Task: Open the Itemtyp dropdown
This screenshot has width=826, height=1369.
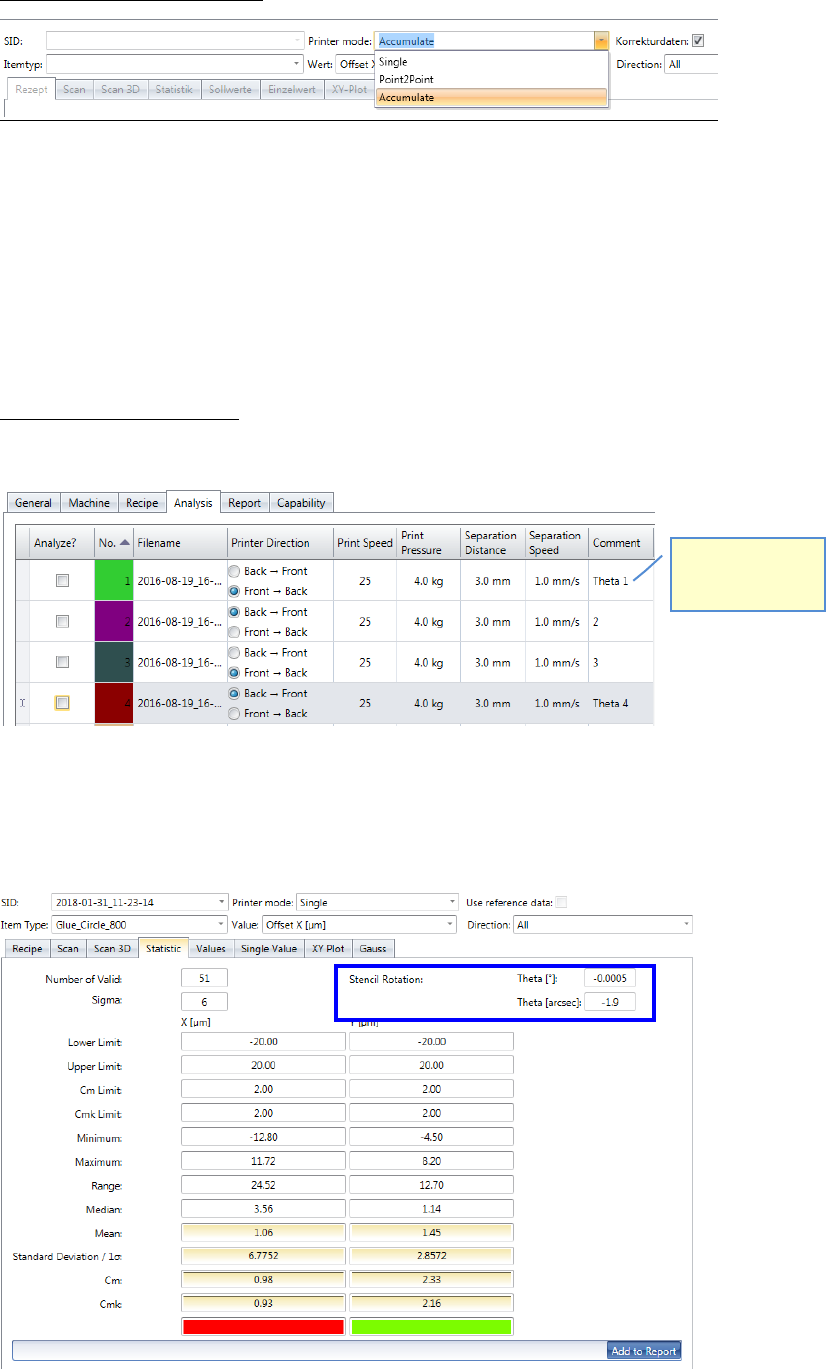Action: (x=296, y=64)
